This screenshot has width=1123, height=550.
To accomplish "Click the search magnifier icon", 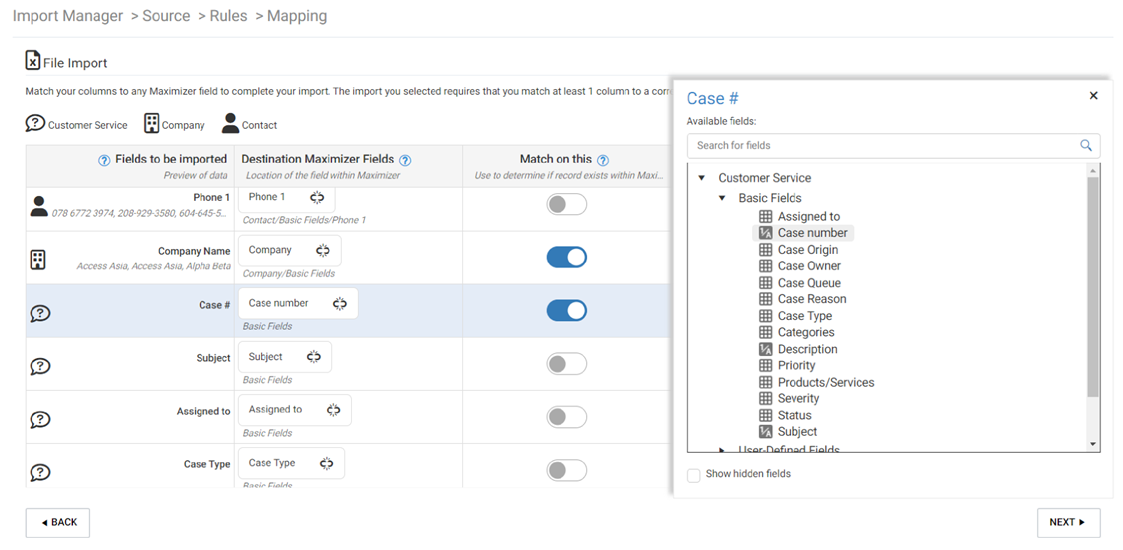I will (x=1086, y=145).
